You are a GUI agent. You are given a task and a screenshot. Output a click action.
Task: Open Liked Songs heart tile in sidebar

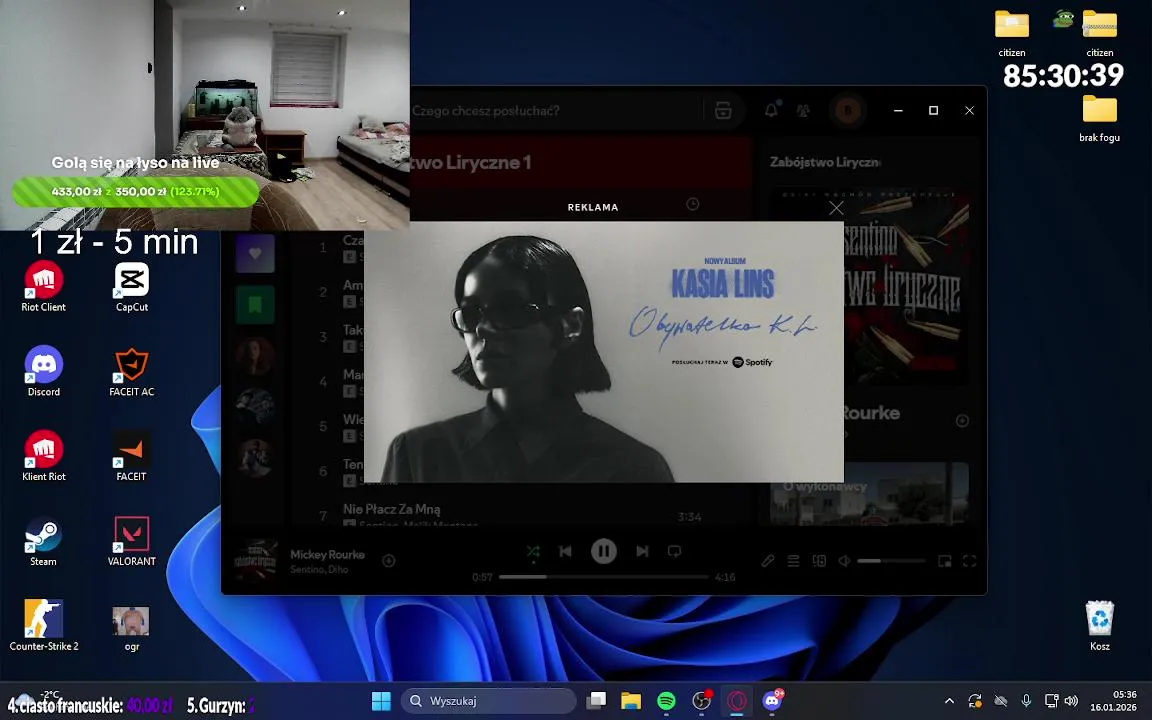[x=255, y=253]
